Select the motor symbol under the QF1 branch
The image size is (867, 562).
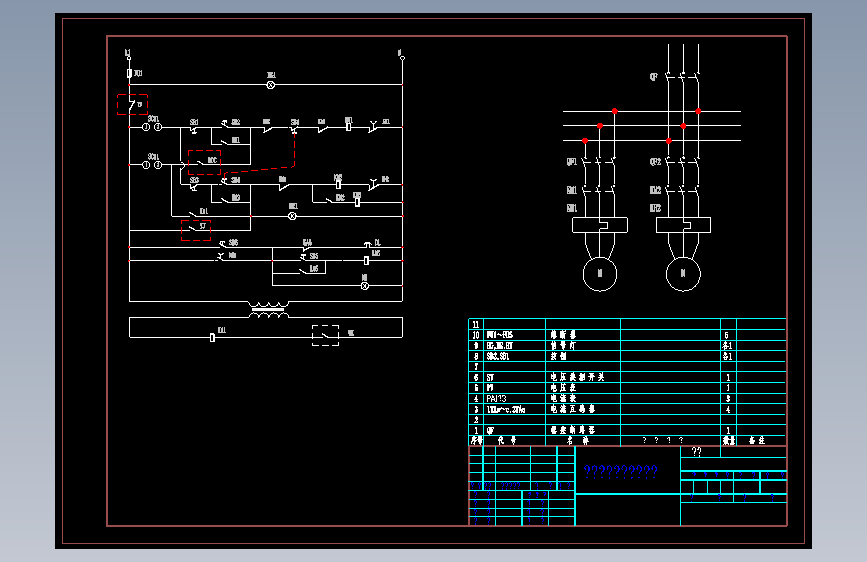pos(599,274)
